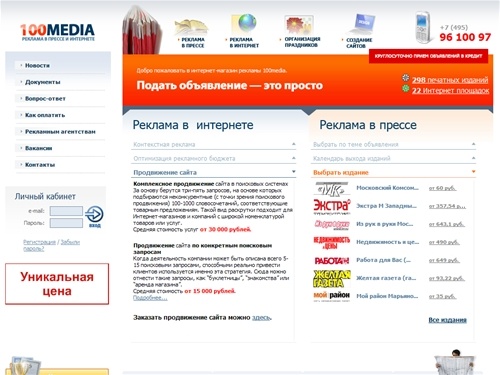Screen dimensions: 500x375
Task: Open price 'от 60 руб.' link
Action: coord(442,188)
